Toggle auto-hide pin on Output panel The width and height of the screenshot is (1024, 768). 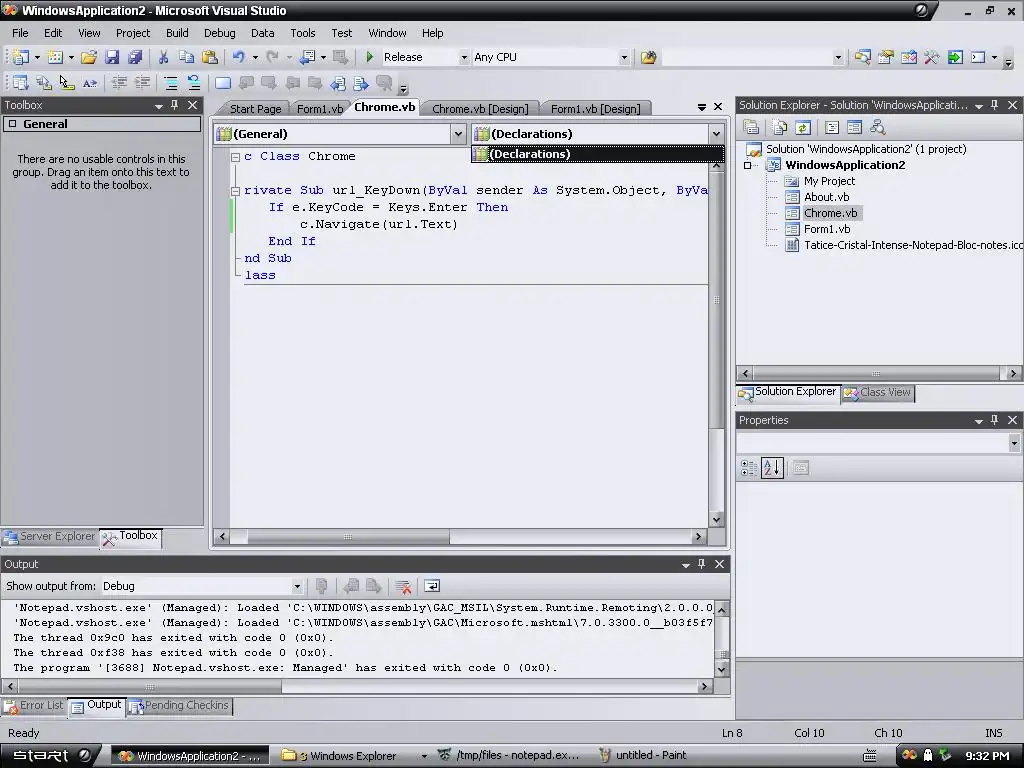(x=701, y=564)
